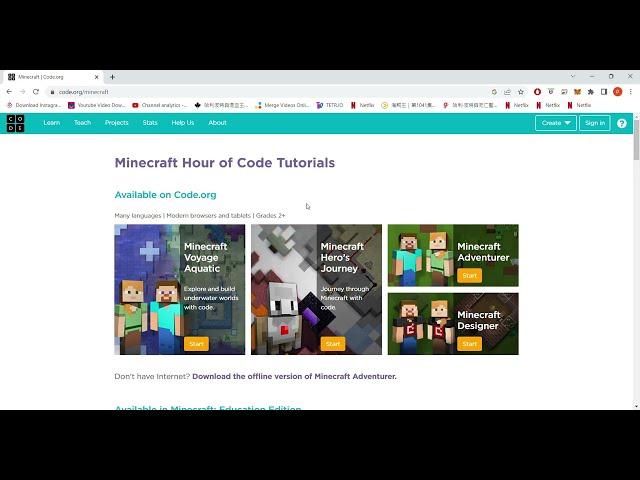Close the Minecraft | Code.org tab
640x480 pixels.
pos(97,77)
